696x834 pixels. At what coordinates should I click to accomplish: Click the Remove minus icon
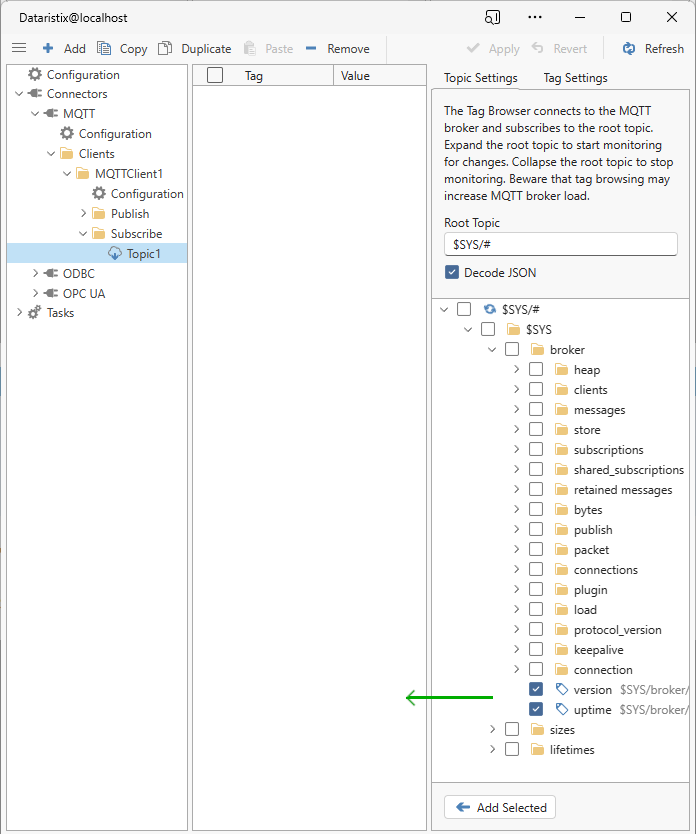(x=311, y=48)
